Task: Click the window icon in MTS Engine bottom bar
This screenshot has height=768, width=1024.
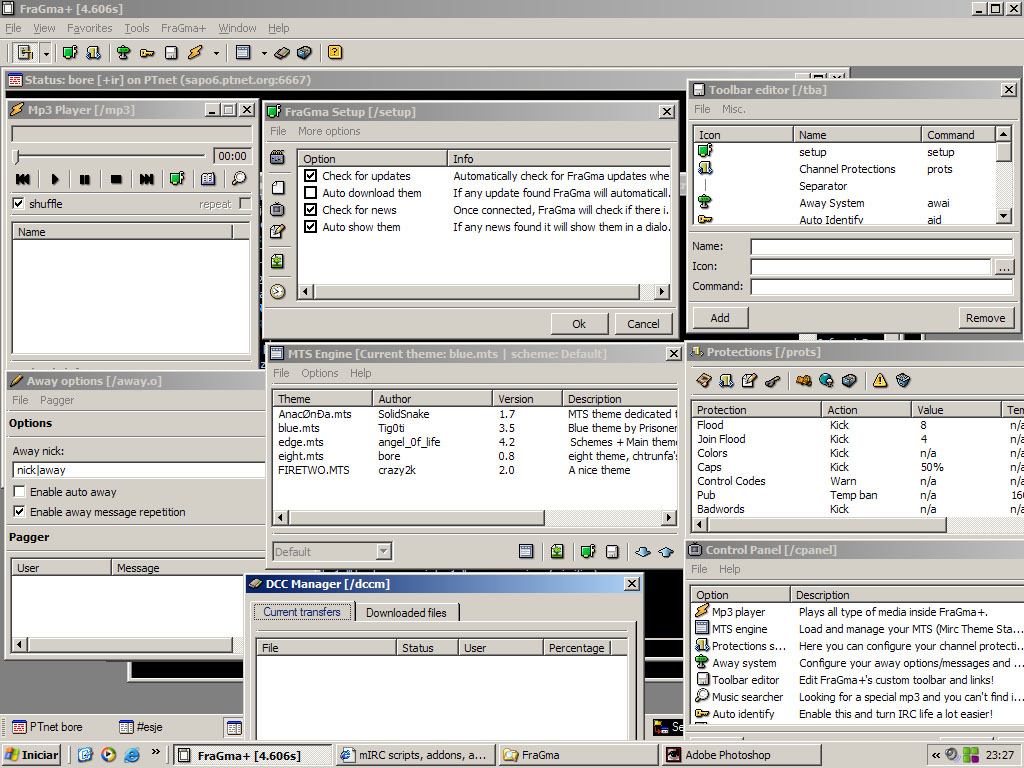Action: click(526, 552)
